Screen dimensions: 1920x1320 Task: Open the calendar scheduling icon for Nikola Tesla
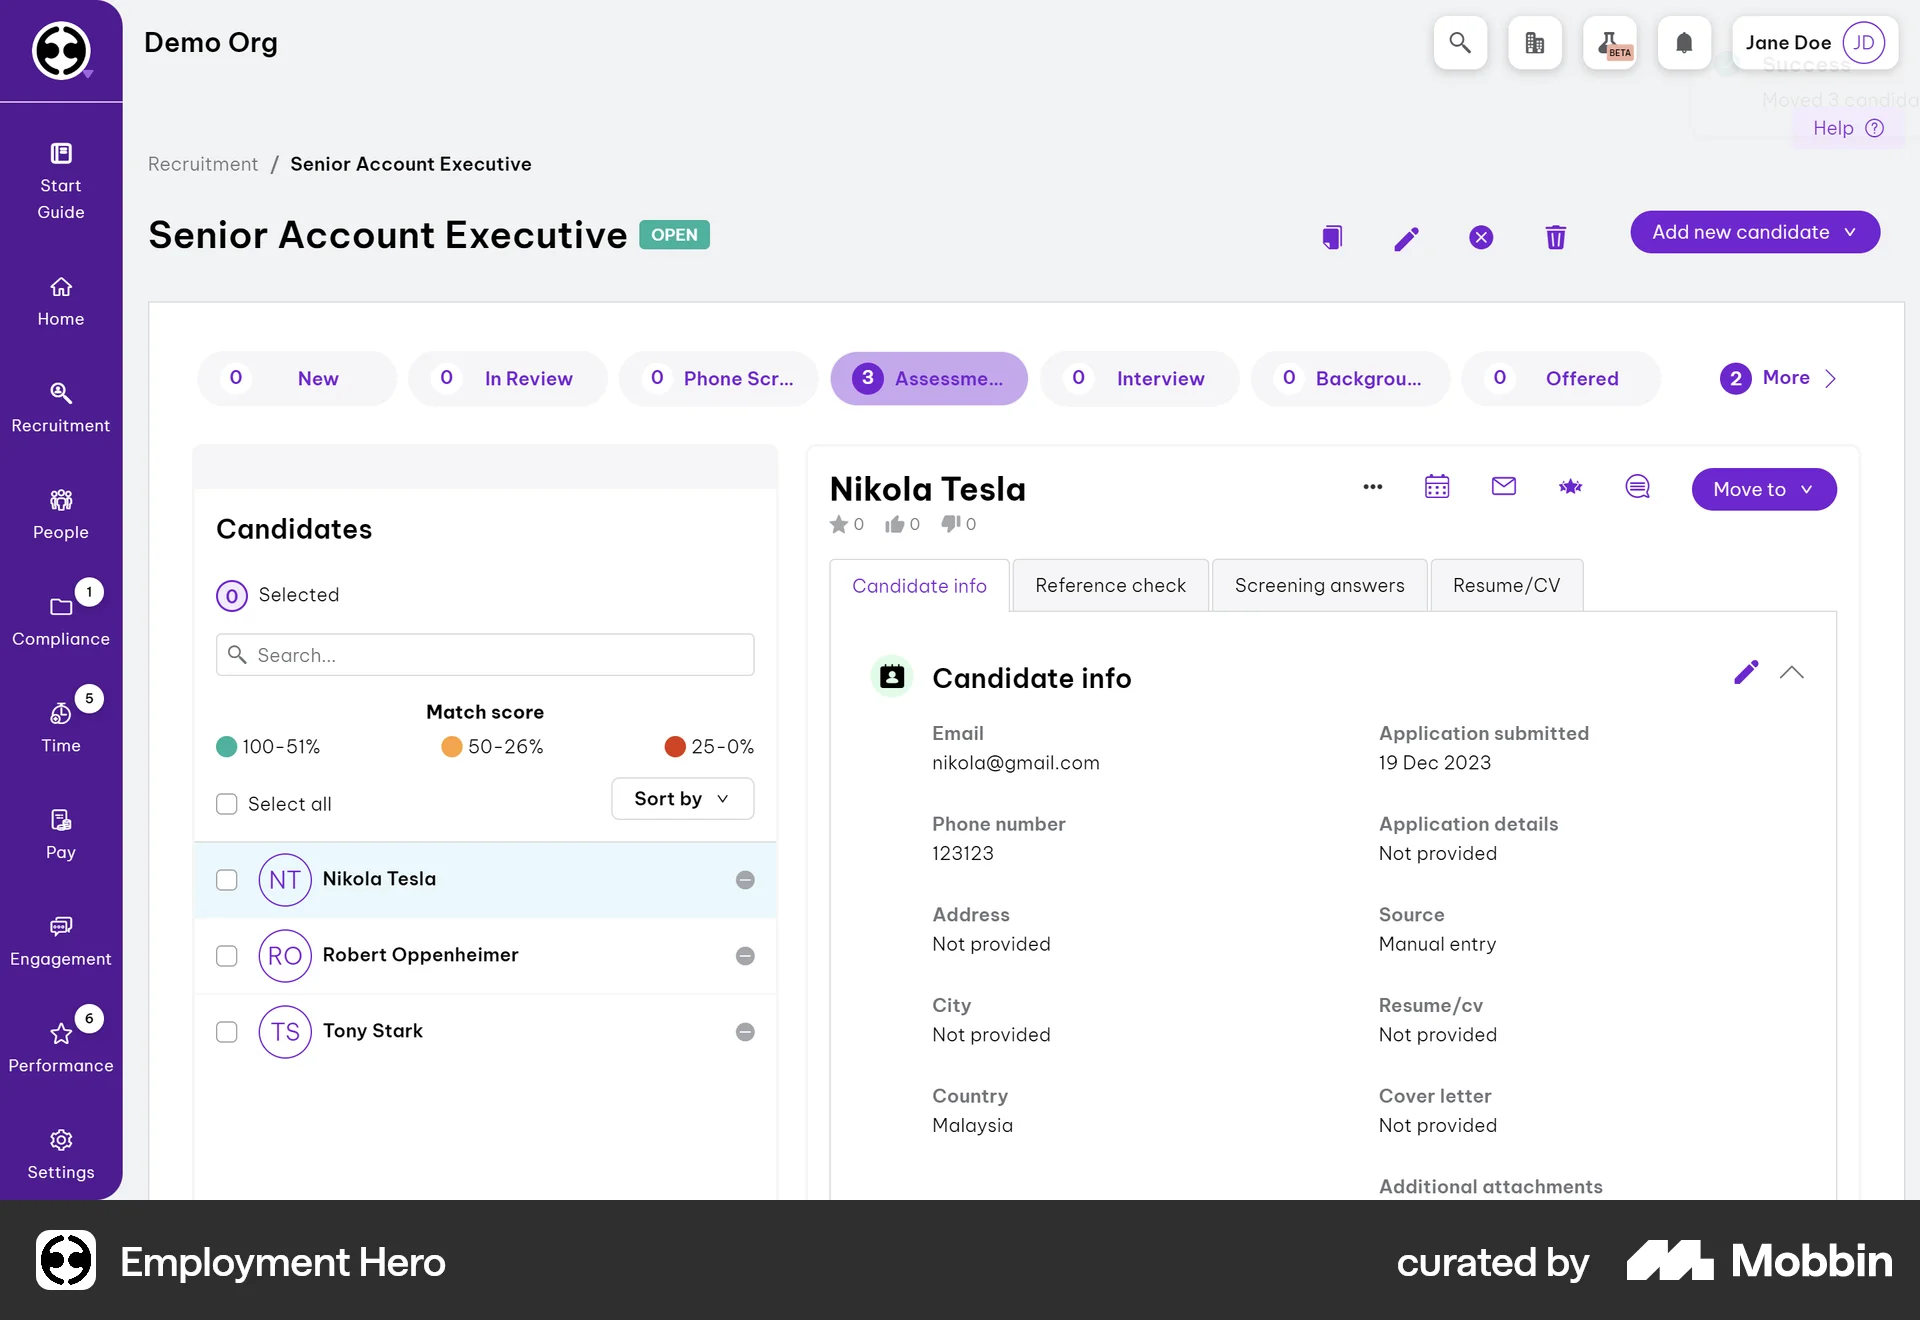coord(1437,487)
